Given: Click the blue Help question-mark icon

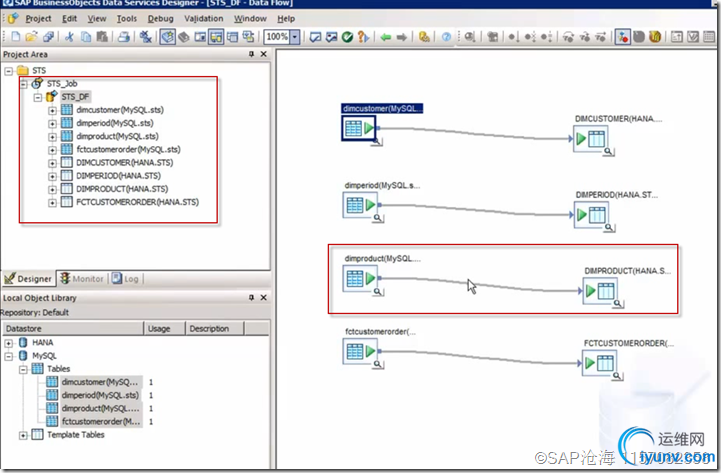Looking at the screenshot, I should click(446, 37).
